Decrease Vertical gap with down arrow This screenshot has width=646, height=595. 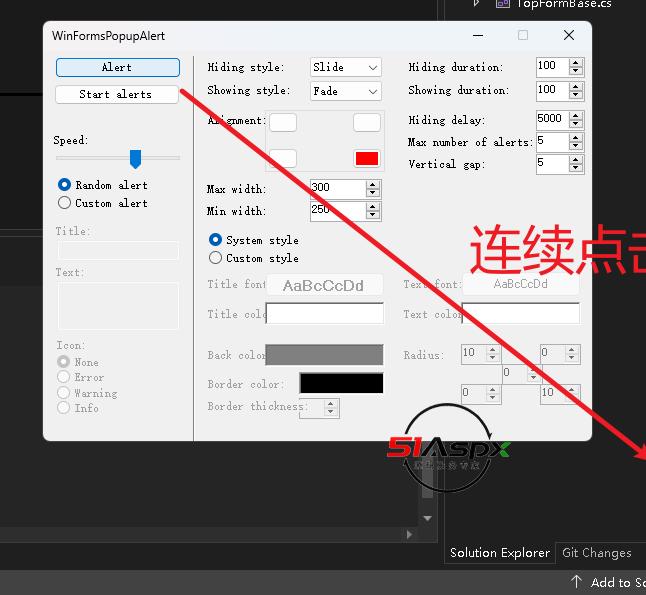pyautogui.click(x=576, y=168)
